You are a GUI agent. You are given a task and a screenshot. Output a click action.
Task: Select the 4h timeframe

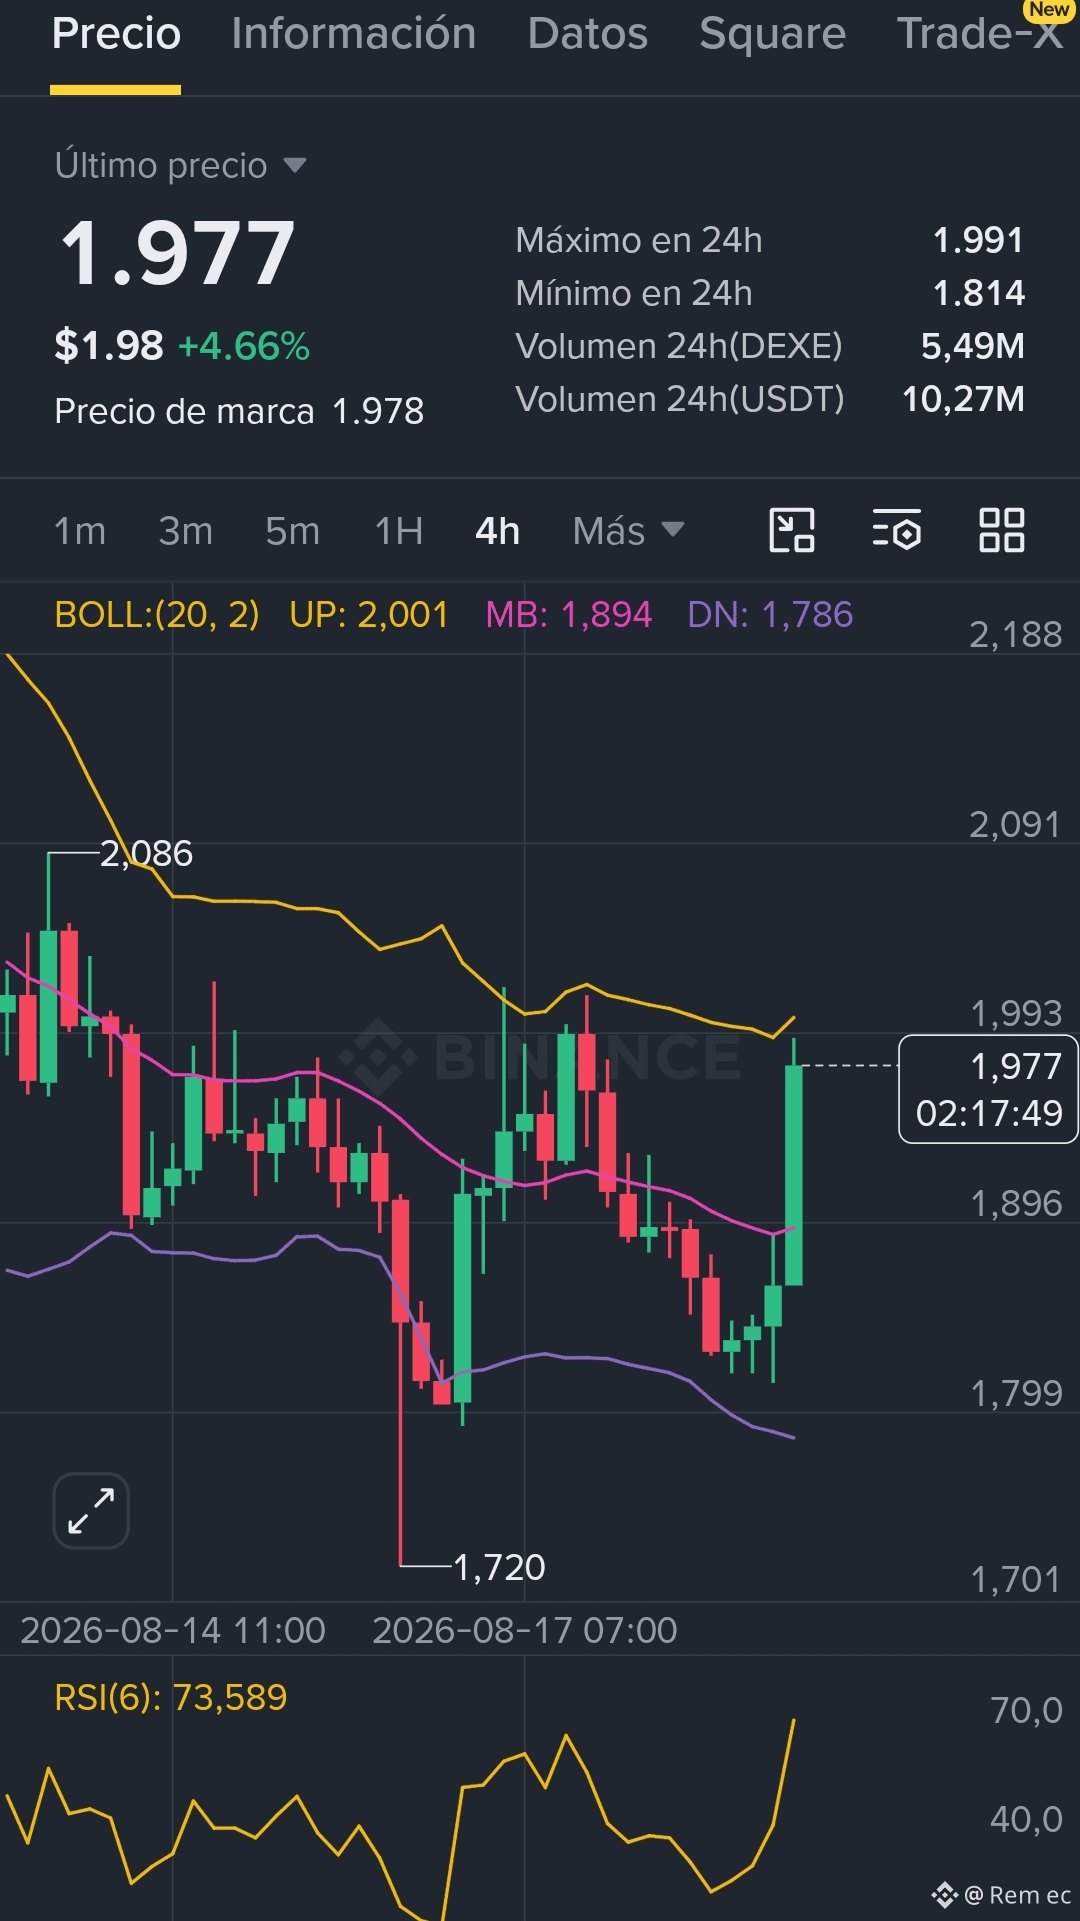[x=498, y=531]
